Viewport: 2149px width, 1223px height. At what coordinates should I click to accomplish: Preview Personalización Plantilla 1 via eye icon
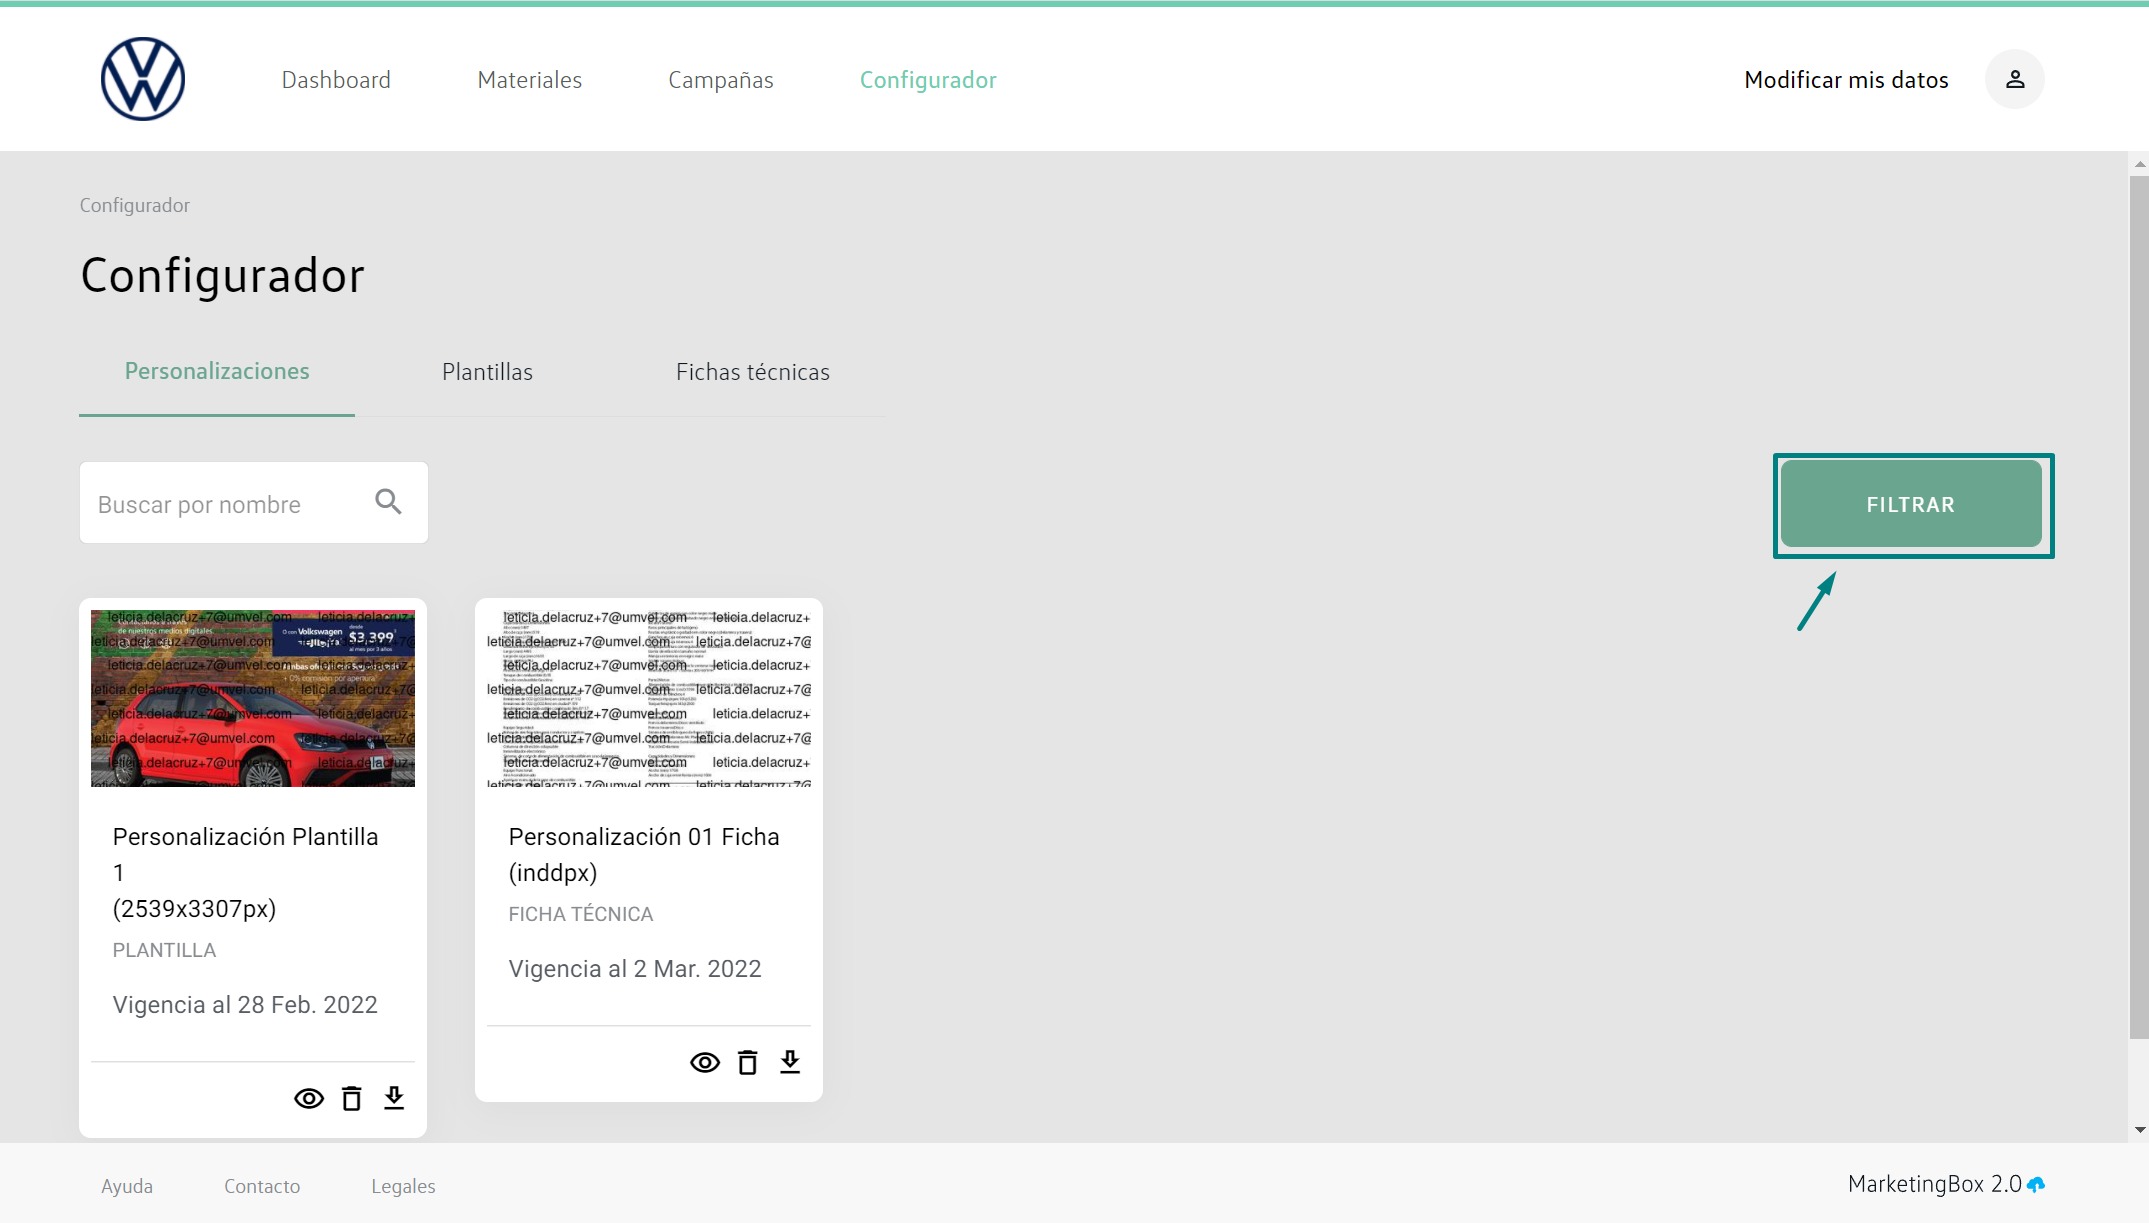coord(309,1098)
